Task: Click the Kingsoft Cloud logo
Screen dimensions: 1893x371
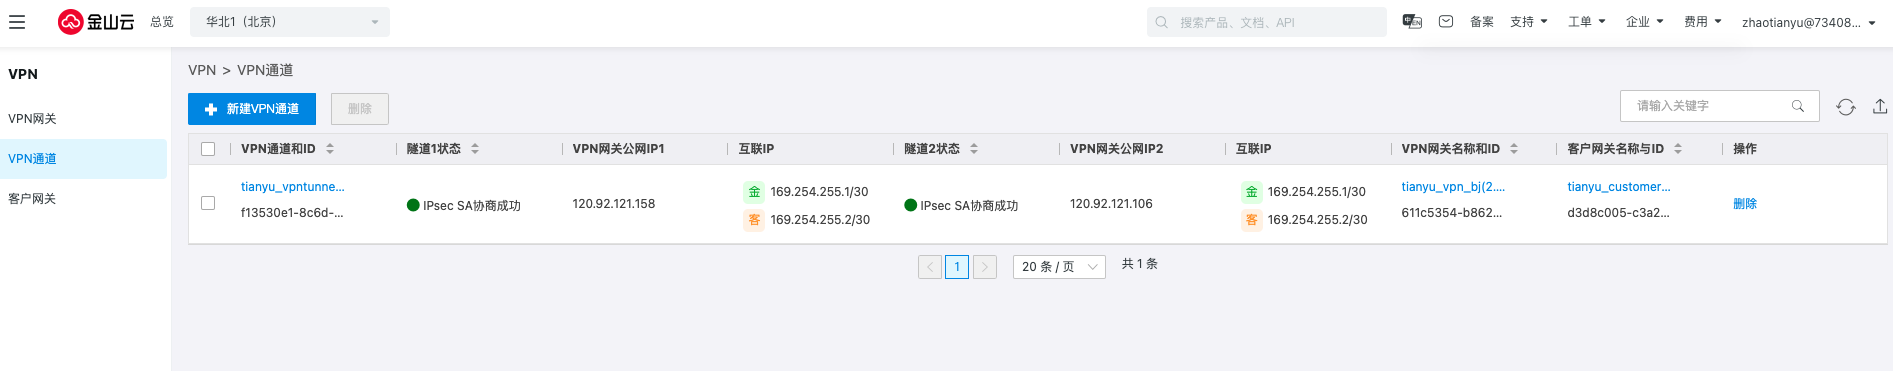Action: [96, 22]
